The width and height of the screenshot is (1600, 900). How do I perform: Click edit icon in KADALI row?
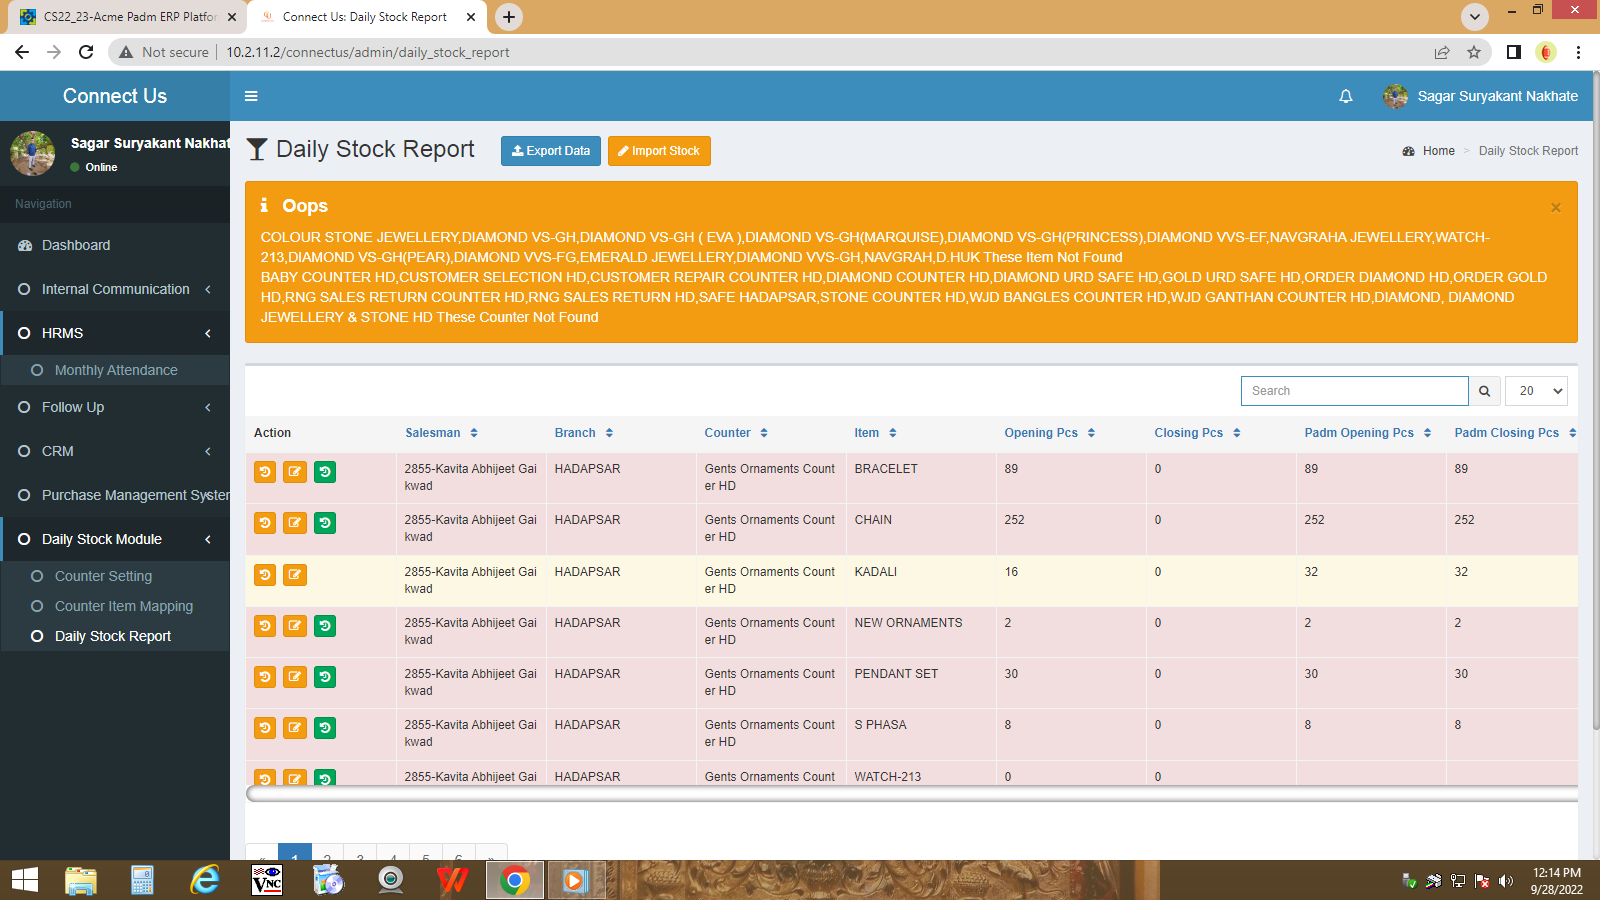pyautogui.click(x=295, y=575)
